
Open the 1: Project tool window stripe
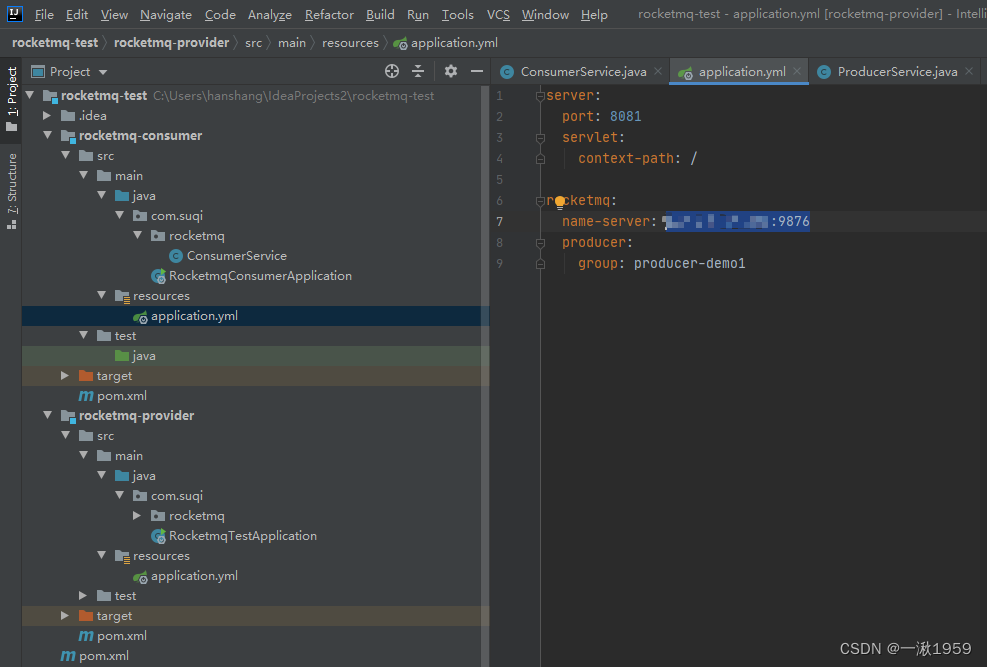(11, 99)
